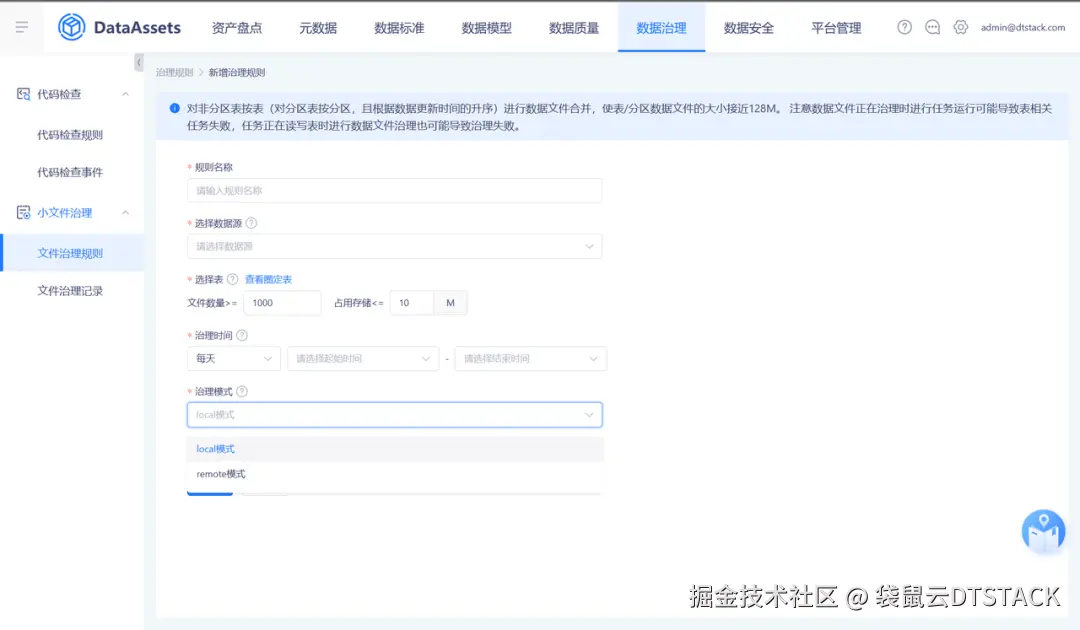The height and width of the screenshot is (630, 1080).
Task: Choose the remote模式 option
Action: [395, 474]
